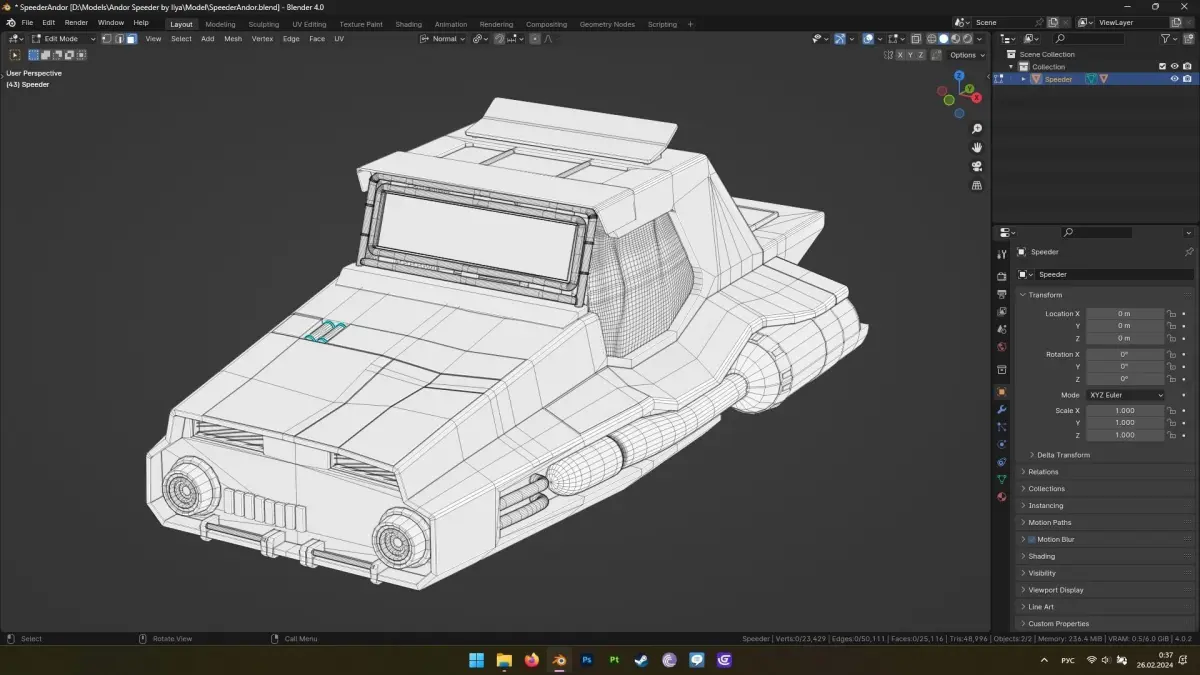Select edge select mode icon
1200x675 pixels.
[x=119, y=39]
